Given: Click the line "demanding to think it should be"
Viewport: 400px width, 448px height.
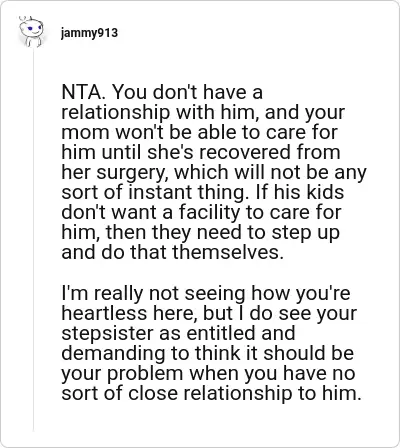Looking at the screenshot, I should pos(207,353).
